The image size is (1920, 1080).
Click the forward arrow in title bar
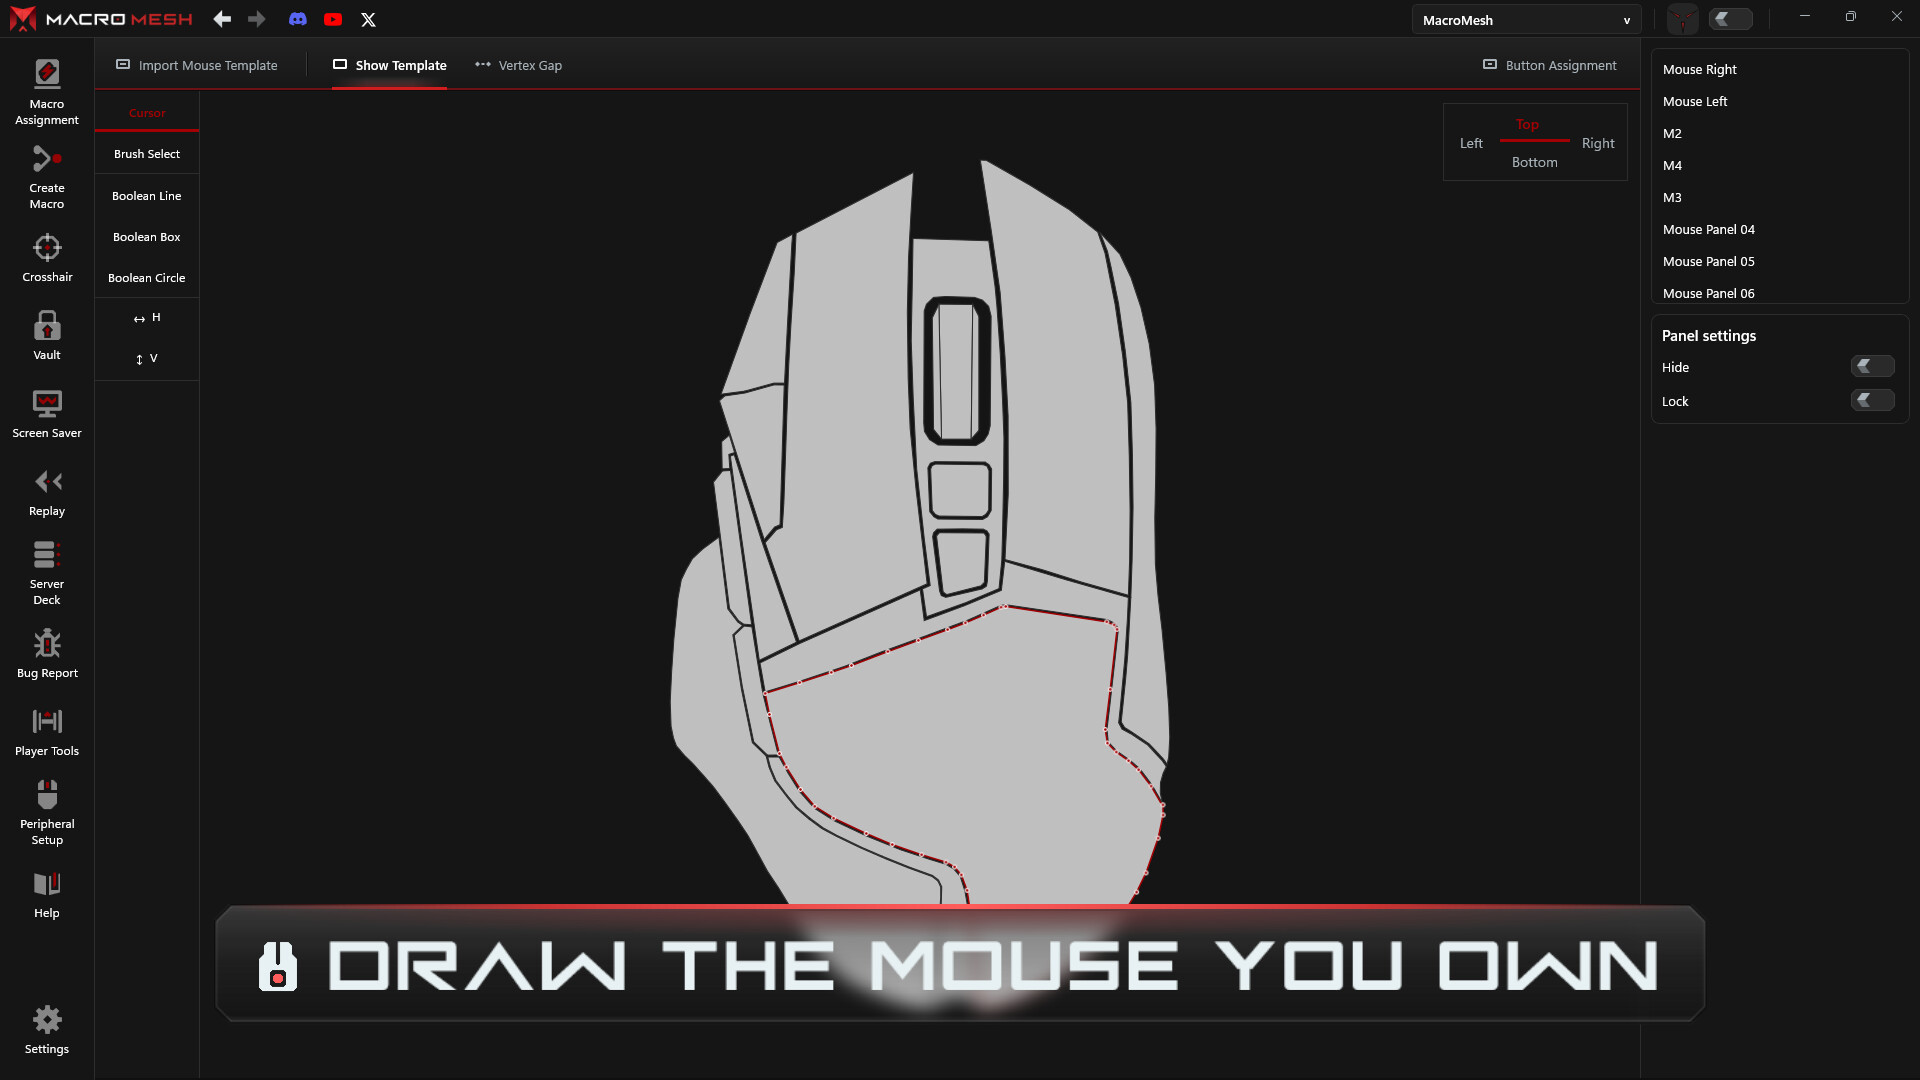click(x=257, y=19)
